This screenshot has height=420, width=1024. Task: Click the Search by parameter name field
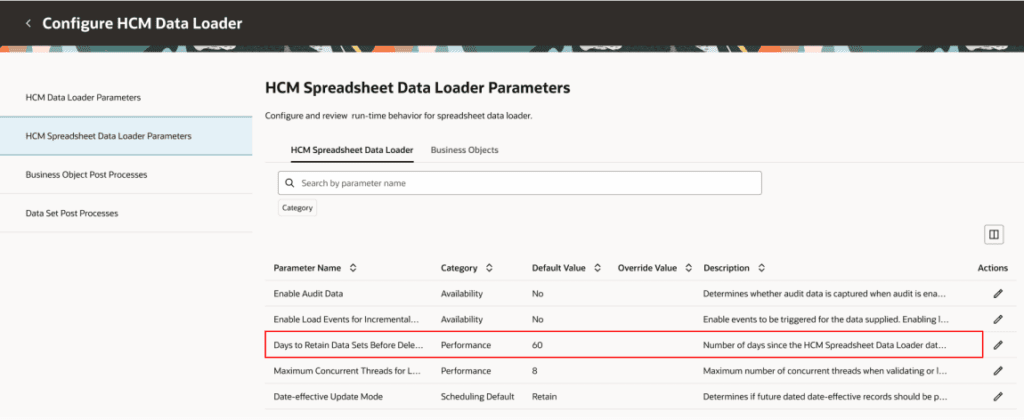coord(520,184)
